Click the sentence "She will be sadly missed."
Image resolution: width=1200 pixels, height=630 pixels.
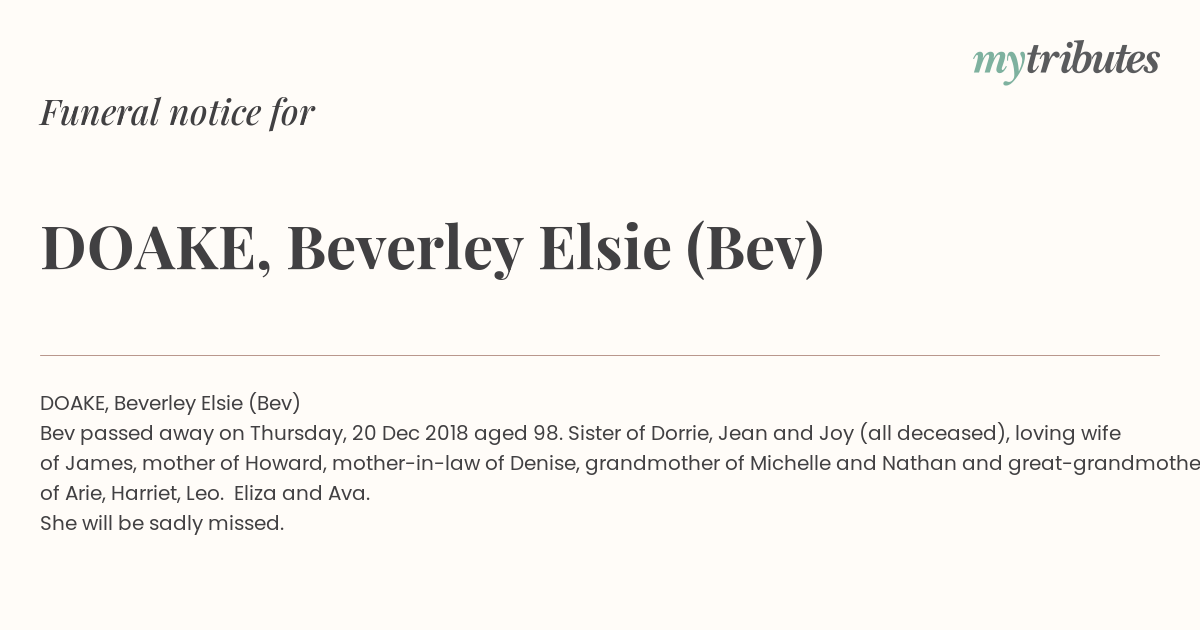pyautogui.click(x=162, y=524)
